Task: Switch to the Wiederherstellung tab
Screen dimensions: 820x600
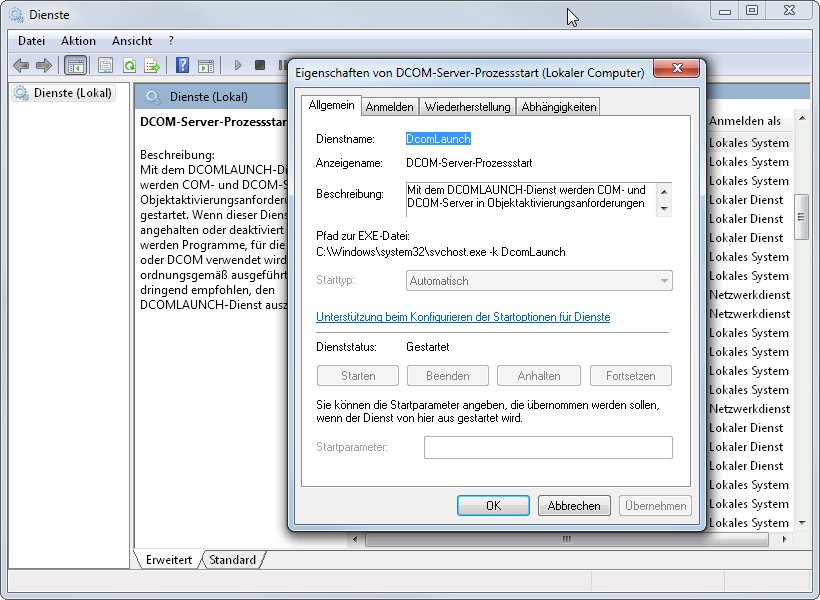Action: click(x=468, y=107)
